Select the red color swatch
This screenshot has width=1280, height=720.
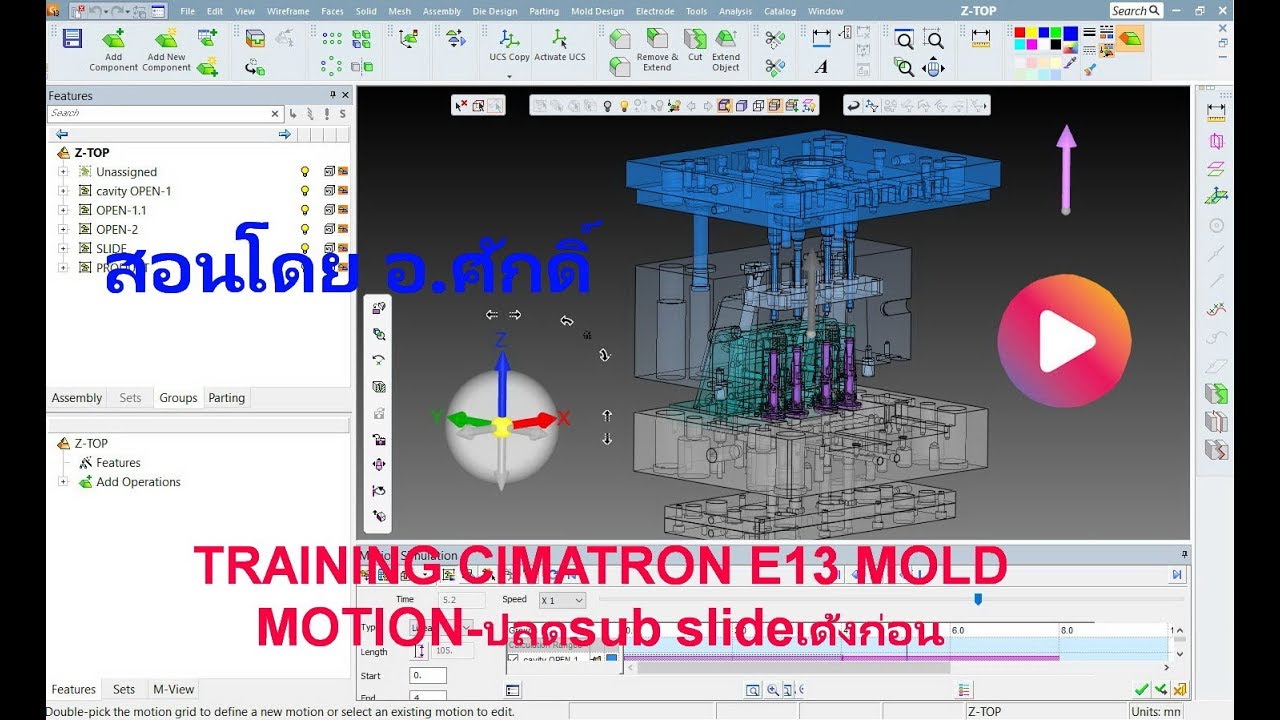coord(1021,32)
